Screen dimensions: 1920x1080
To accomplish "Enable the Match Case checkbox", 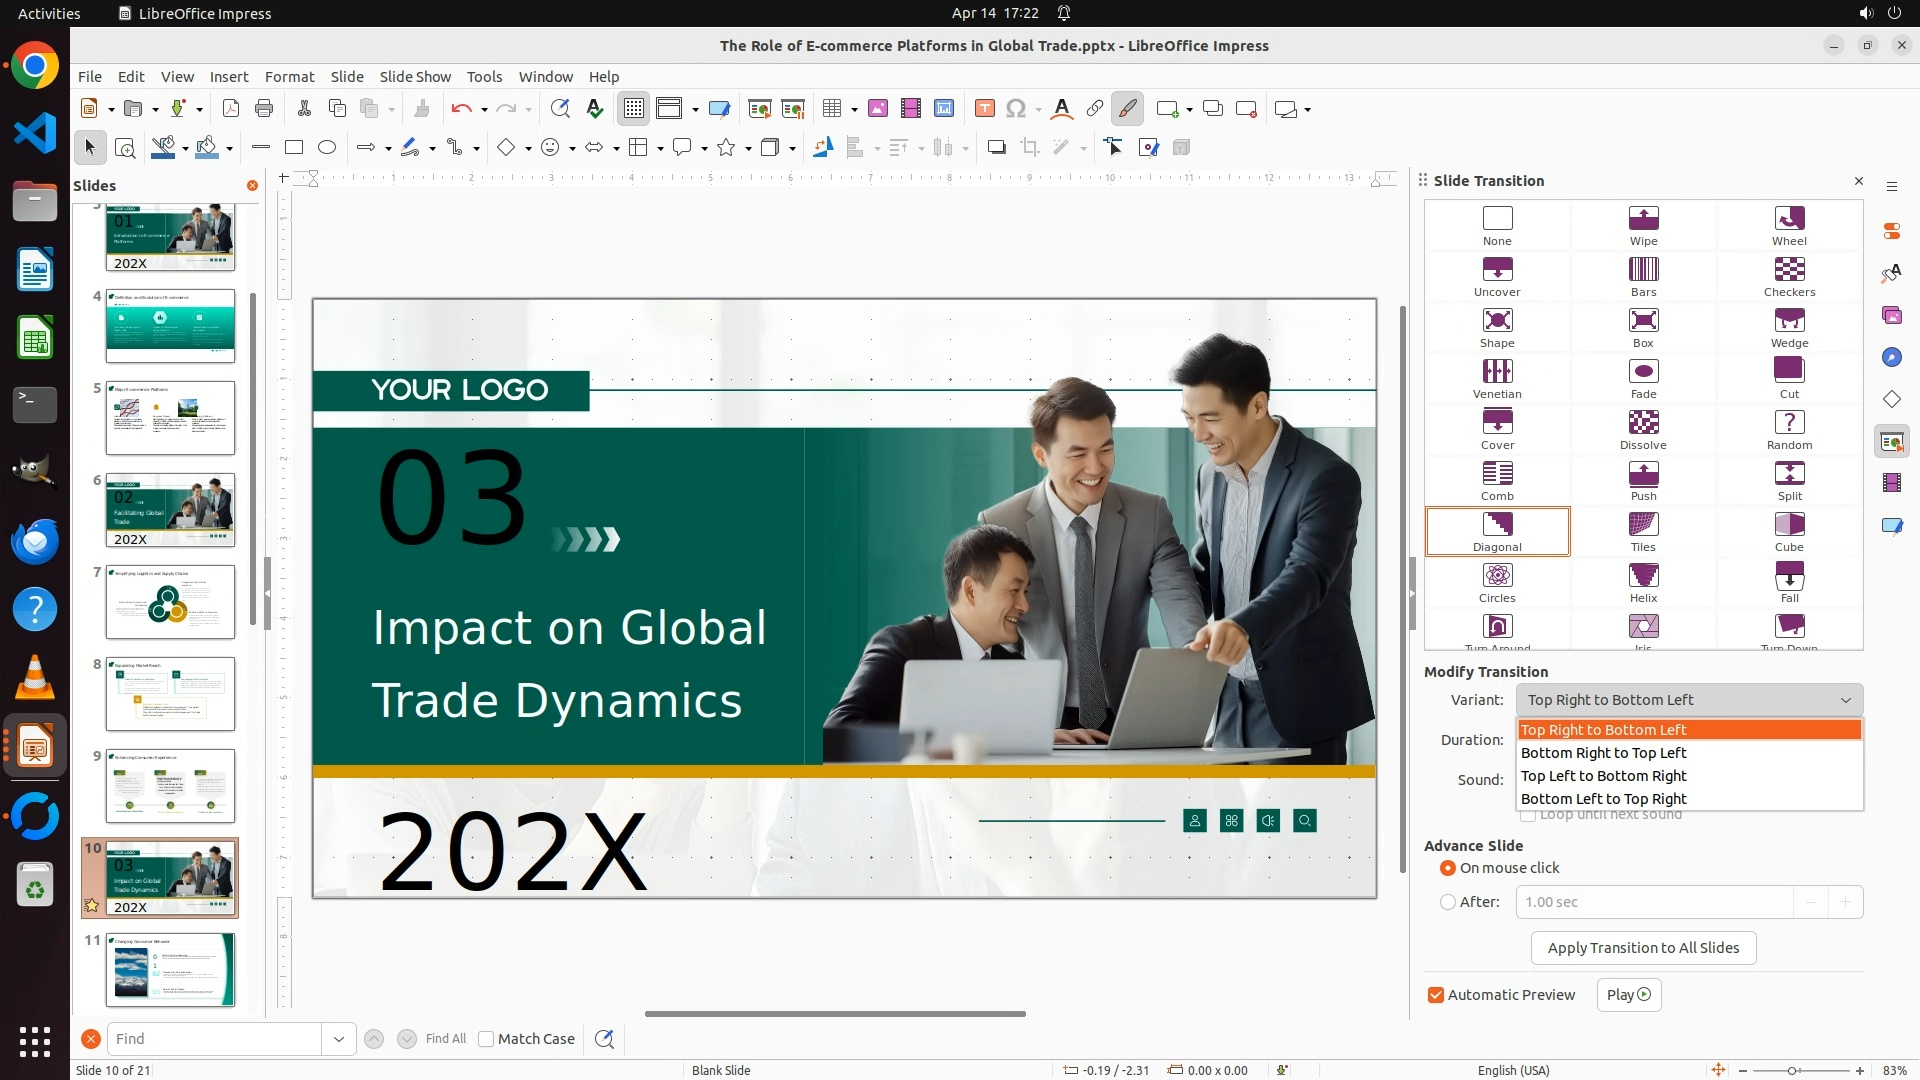I will click(x=486, y=1039).
